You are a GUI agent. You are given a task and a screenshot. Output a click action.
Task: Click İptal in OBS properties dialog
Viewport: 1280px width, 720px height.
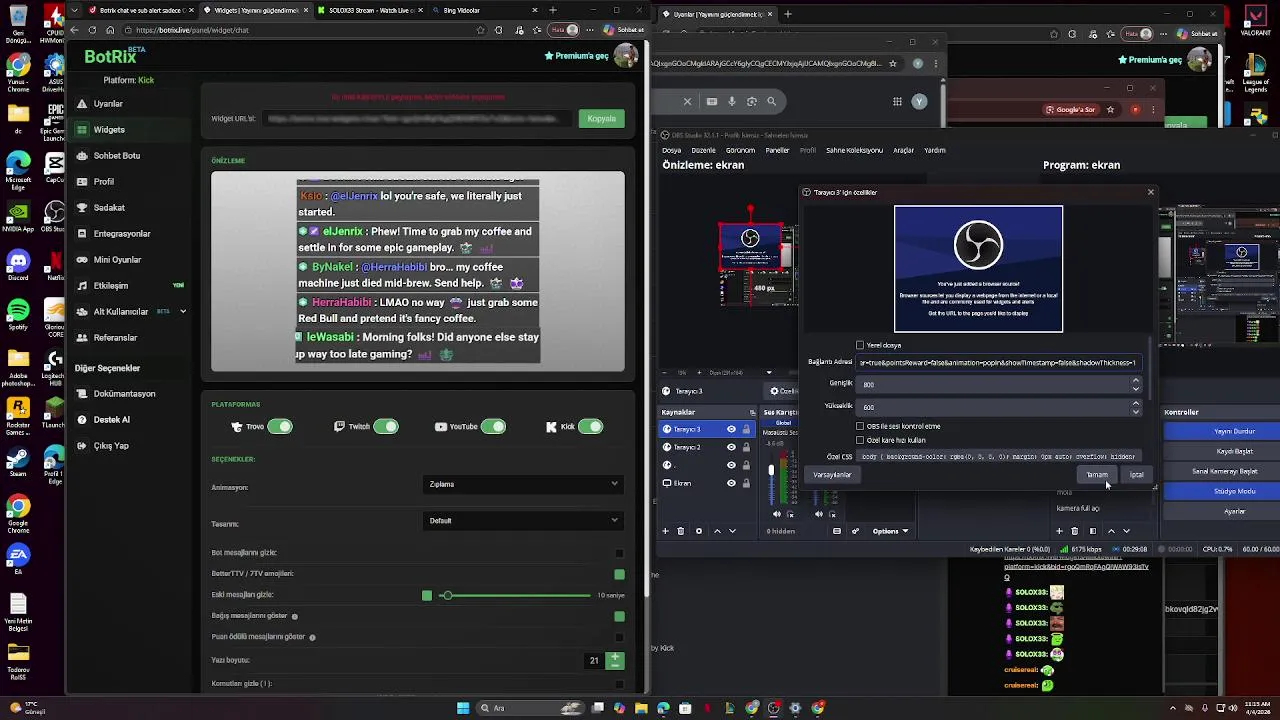1137,475
